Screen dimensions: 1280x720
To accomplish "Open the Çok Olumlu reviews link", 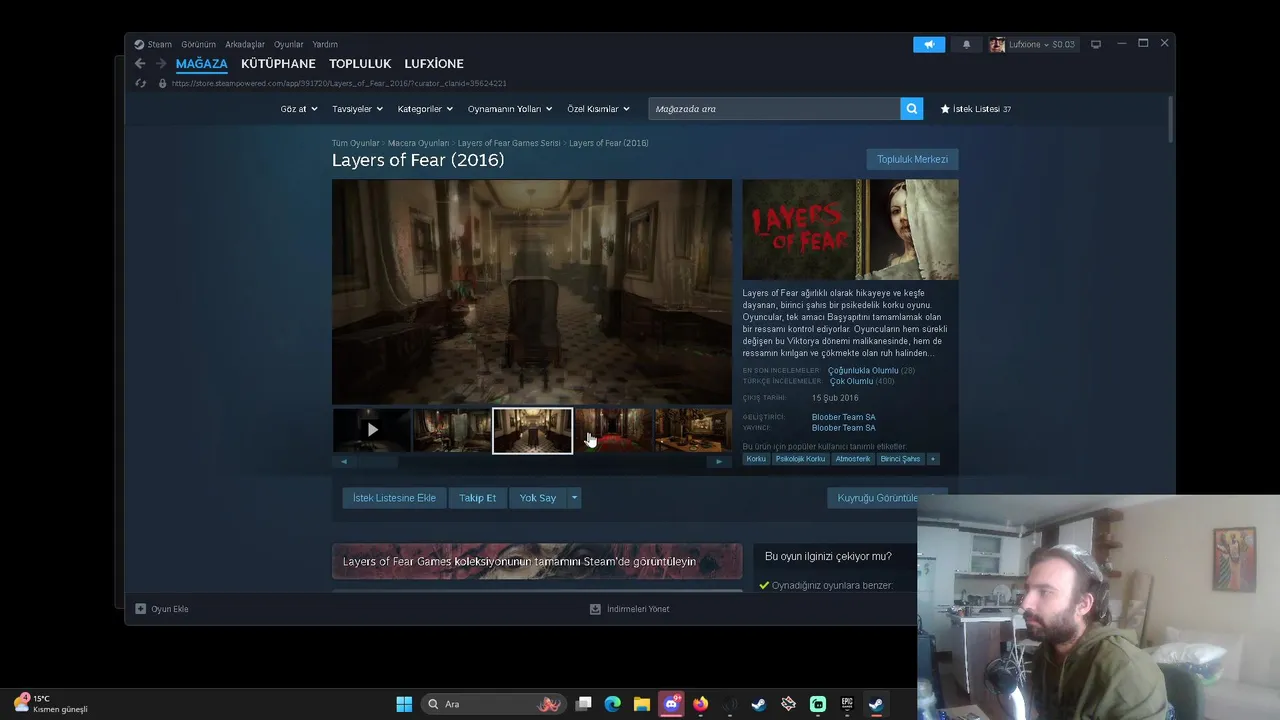I will (x=851, y=381).
